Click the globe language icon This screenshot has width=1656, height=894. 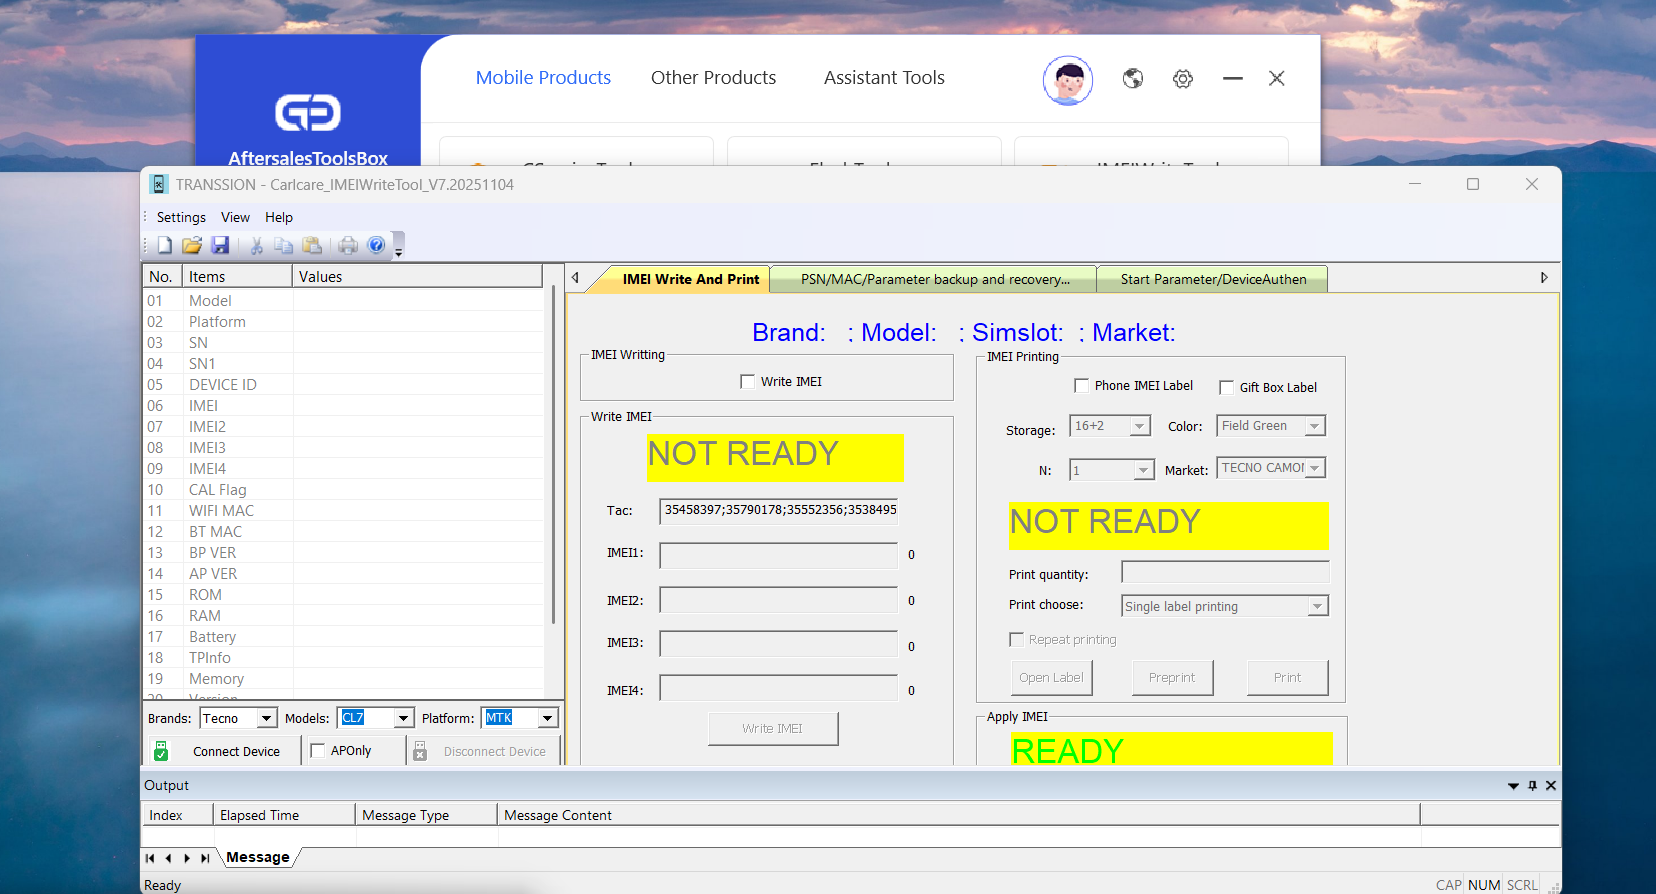point(1133,78)
